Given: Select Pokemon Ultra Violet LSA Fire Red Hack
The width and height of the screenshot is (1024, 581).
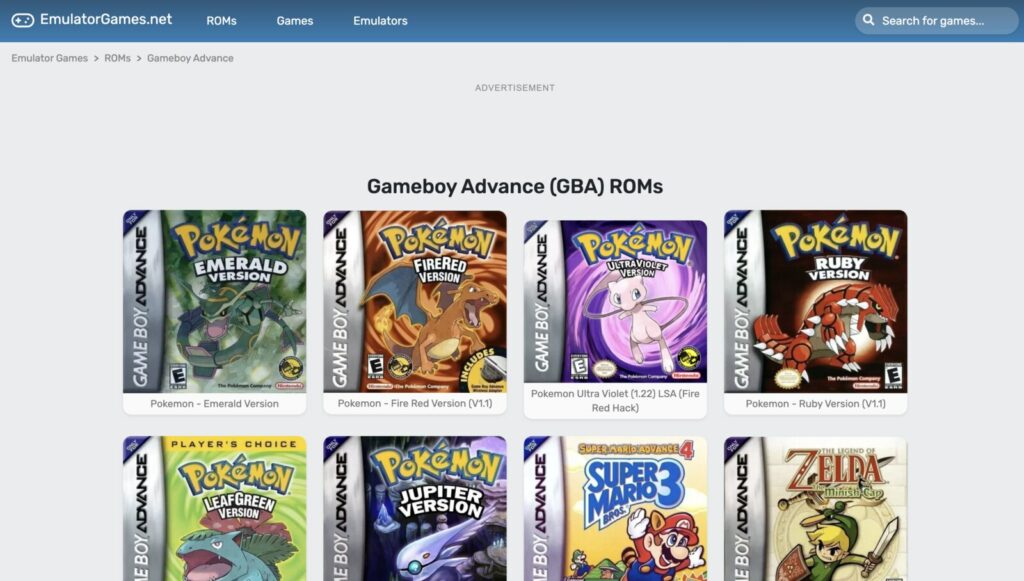Looking at the screenshot, I should tap(615, 295).
